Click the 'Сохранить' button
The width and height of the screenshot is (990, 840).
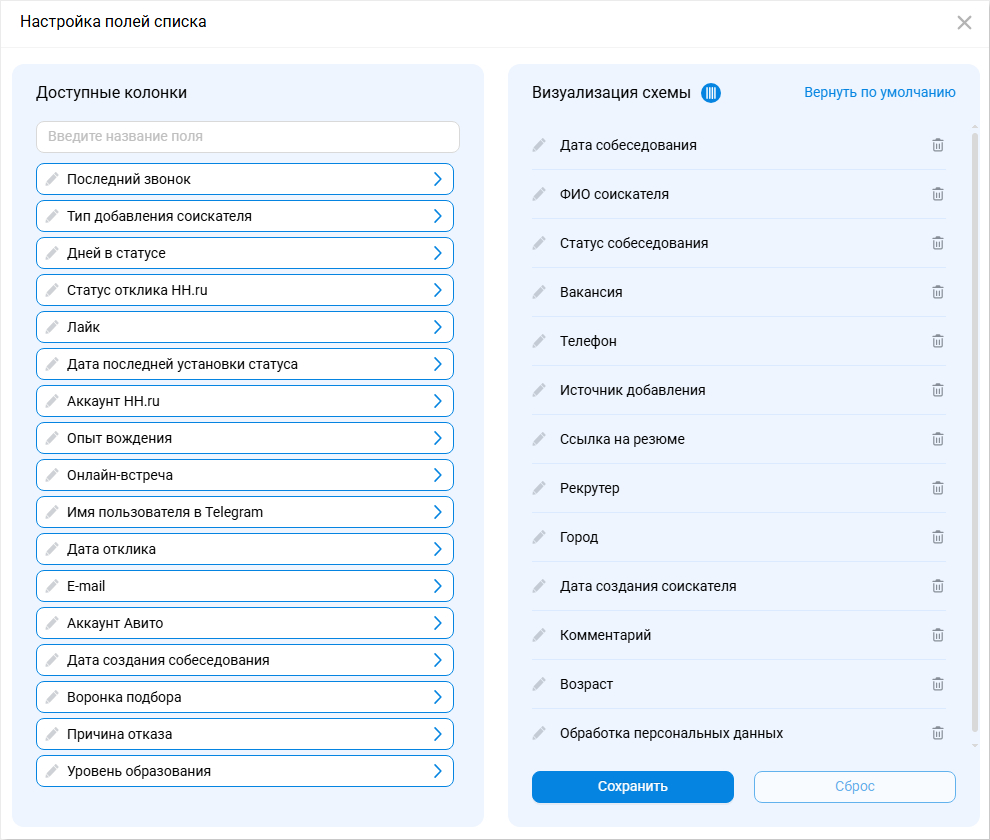tap(632, 787)
